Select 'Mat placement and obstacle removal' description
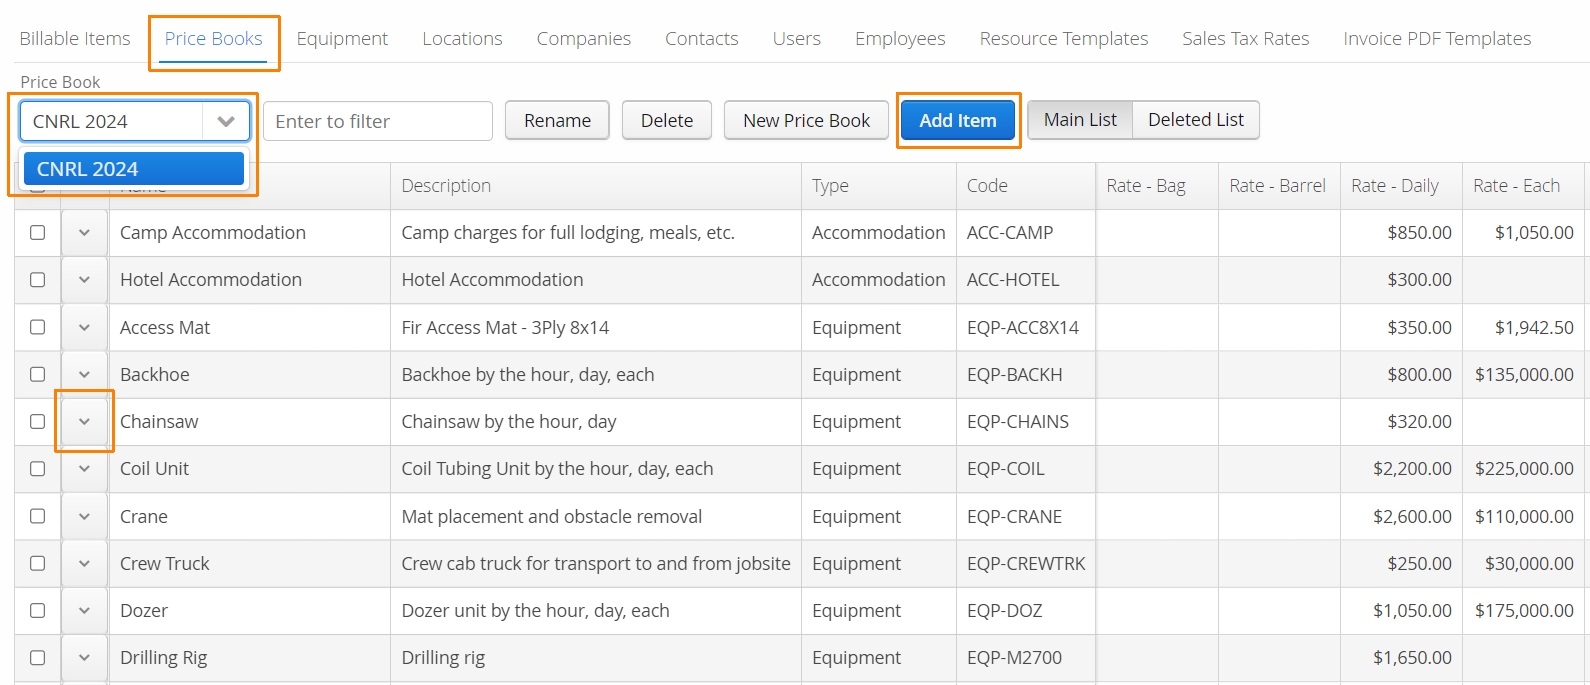1590x685 pixels. point(596,516)
